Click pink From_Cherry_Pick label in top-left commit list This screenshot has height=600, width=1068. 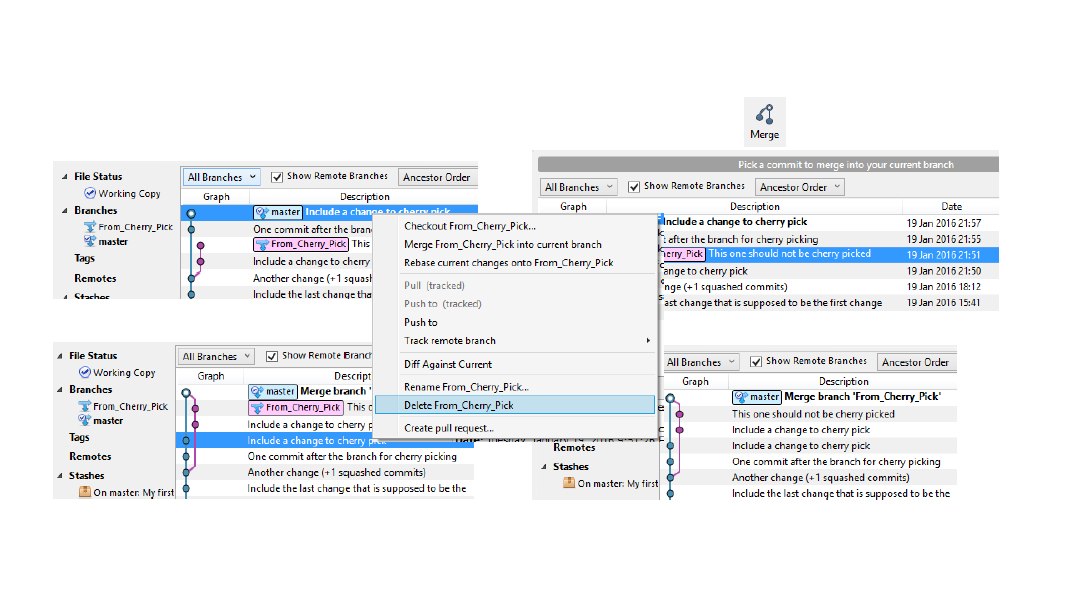click(x=301, y=244)
